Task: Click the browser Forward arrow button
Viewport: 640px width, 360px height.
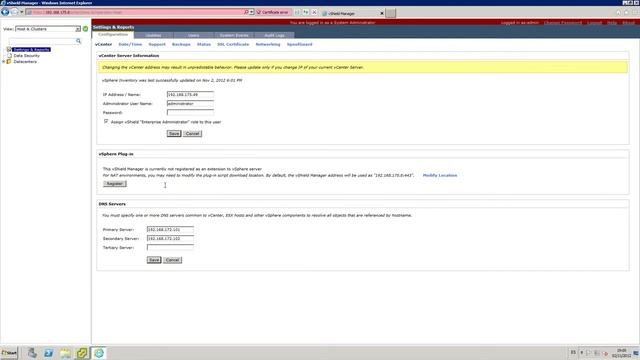Action: click(x=14, y=12)
